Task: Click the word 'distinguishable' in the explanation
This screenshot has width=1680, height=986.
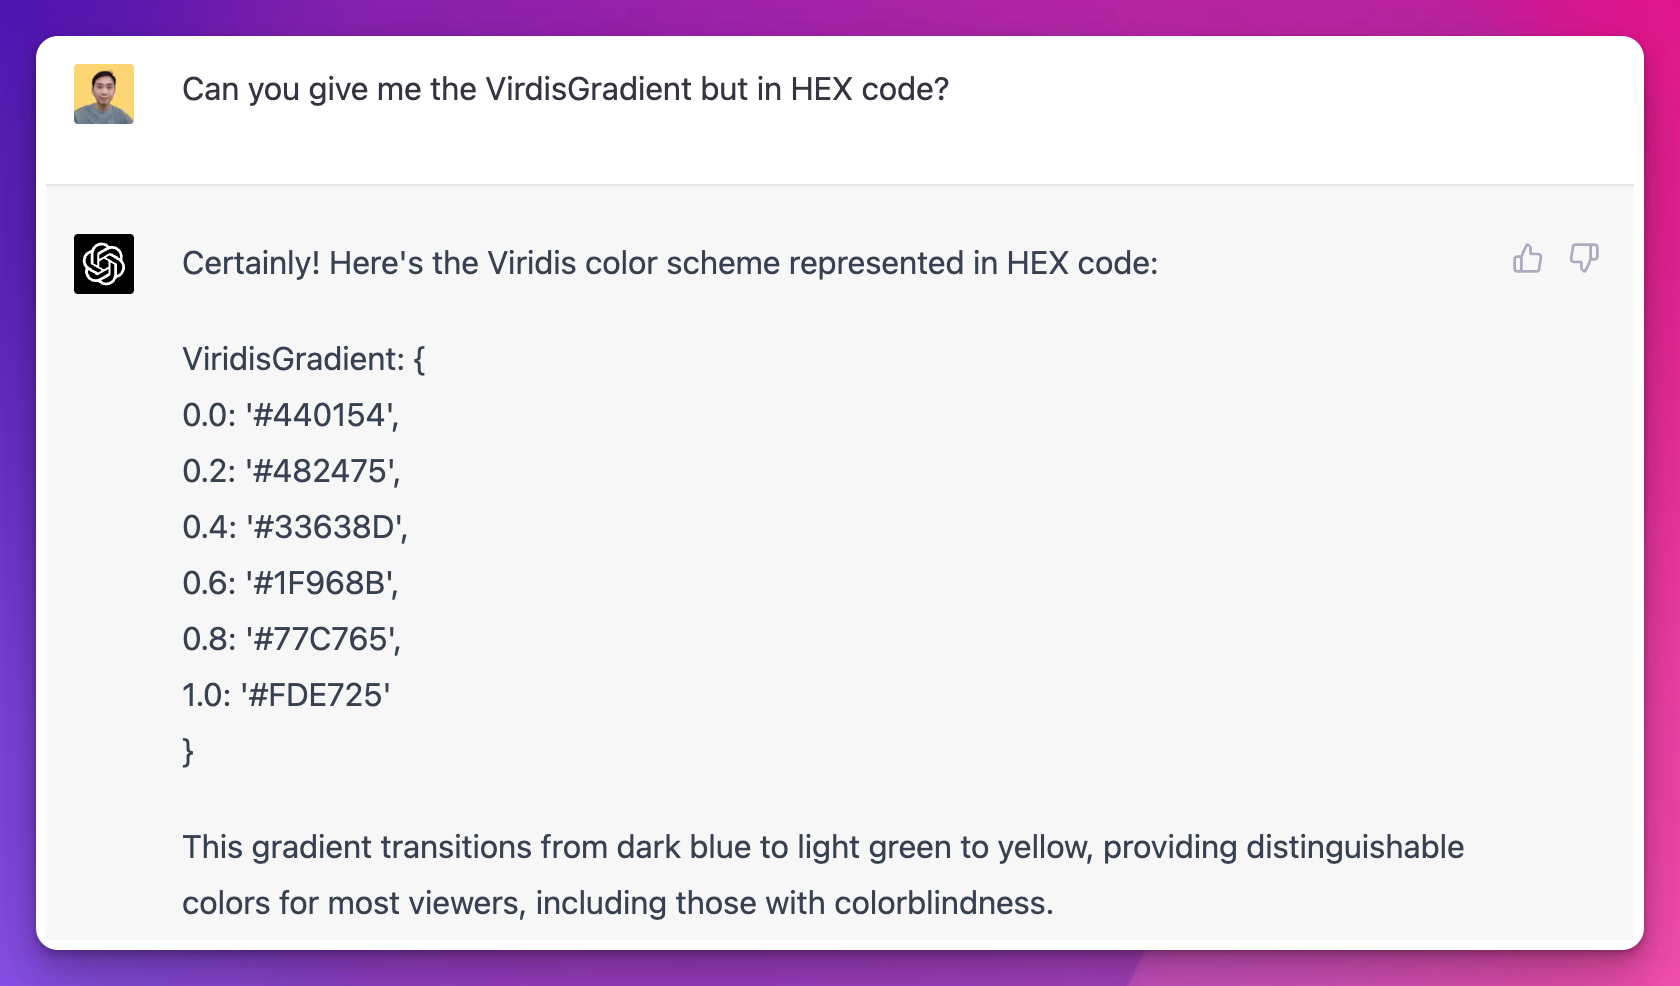Action: click(1354, 848)
